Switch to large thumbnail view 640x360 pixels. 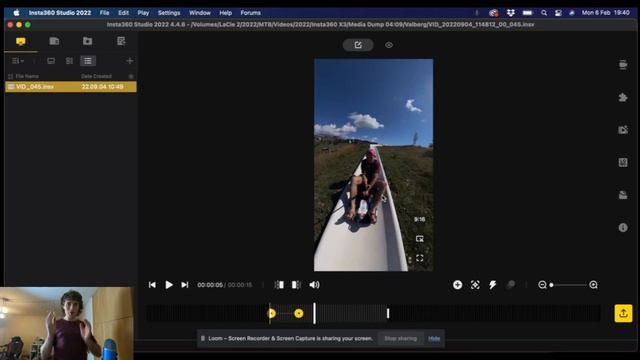click(x=51, y=61)
